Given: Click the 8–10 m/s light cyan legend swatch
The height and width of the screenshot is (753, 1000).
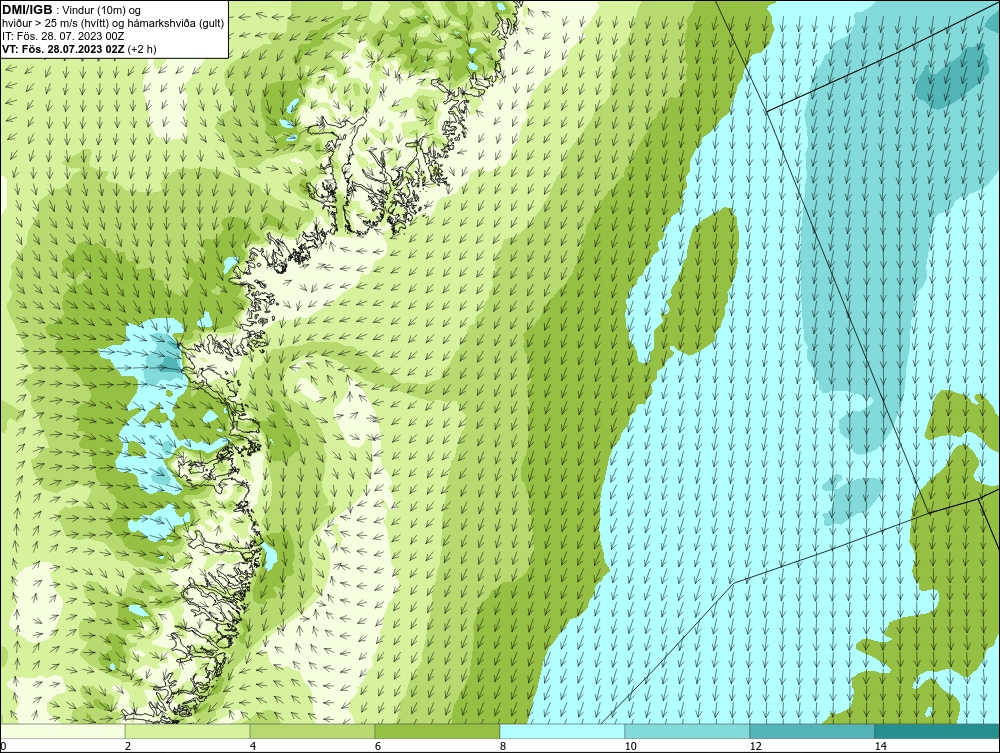Looking at the screenshot, I should 562,731.
